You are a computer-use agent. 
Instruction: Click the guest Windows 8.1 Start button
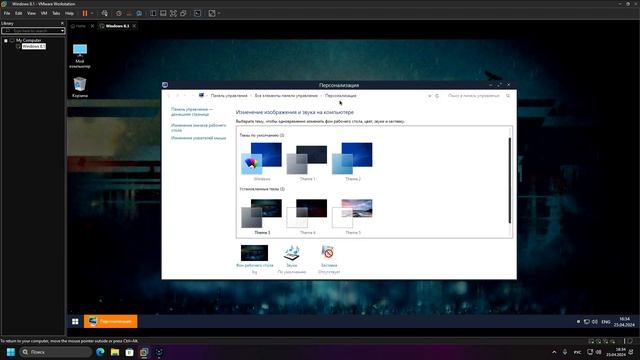point(75,322)
